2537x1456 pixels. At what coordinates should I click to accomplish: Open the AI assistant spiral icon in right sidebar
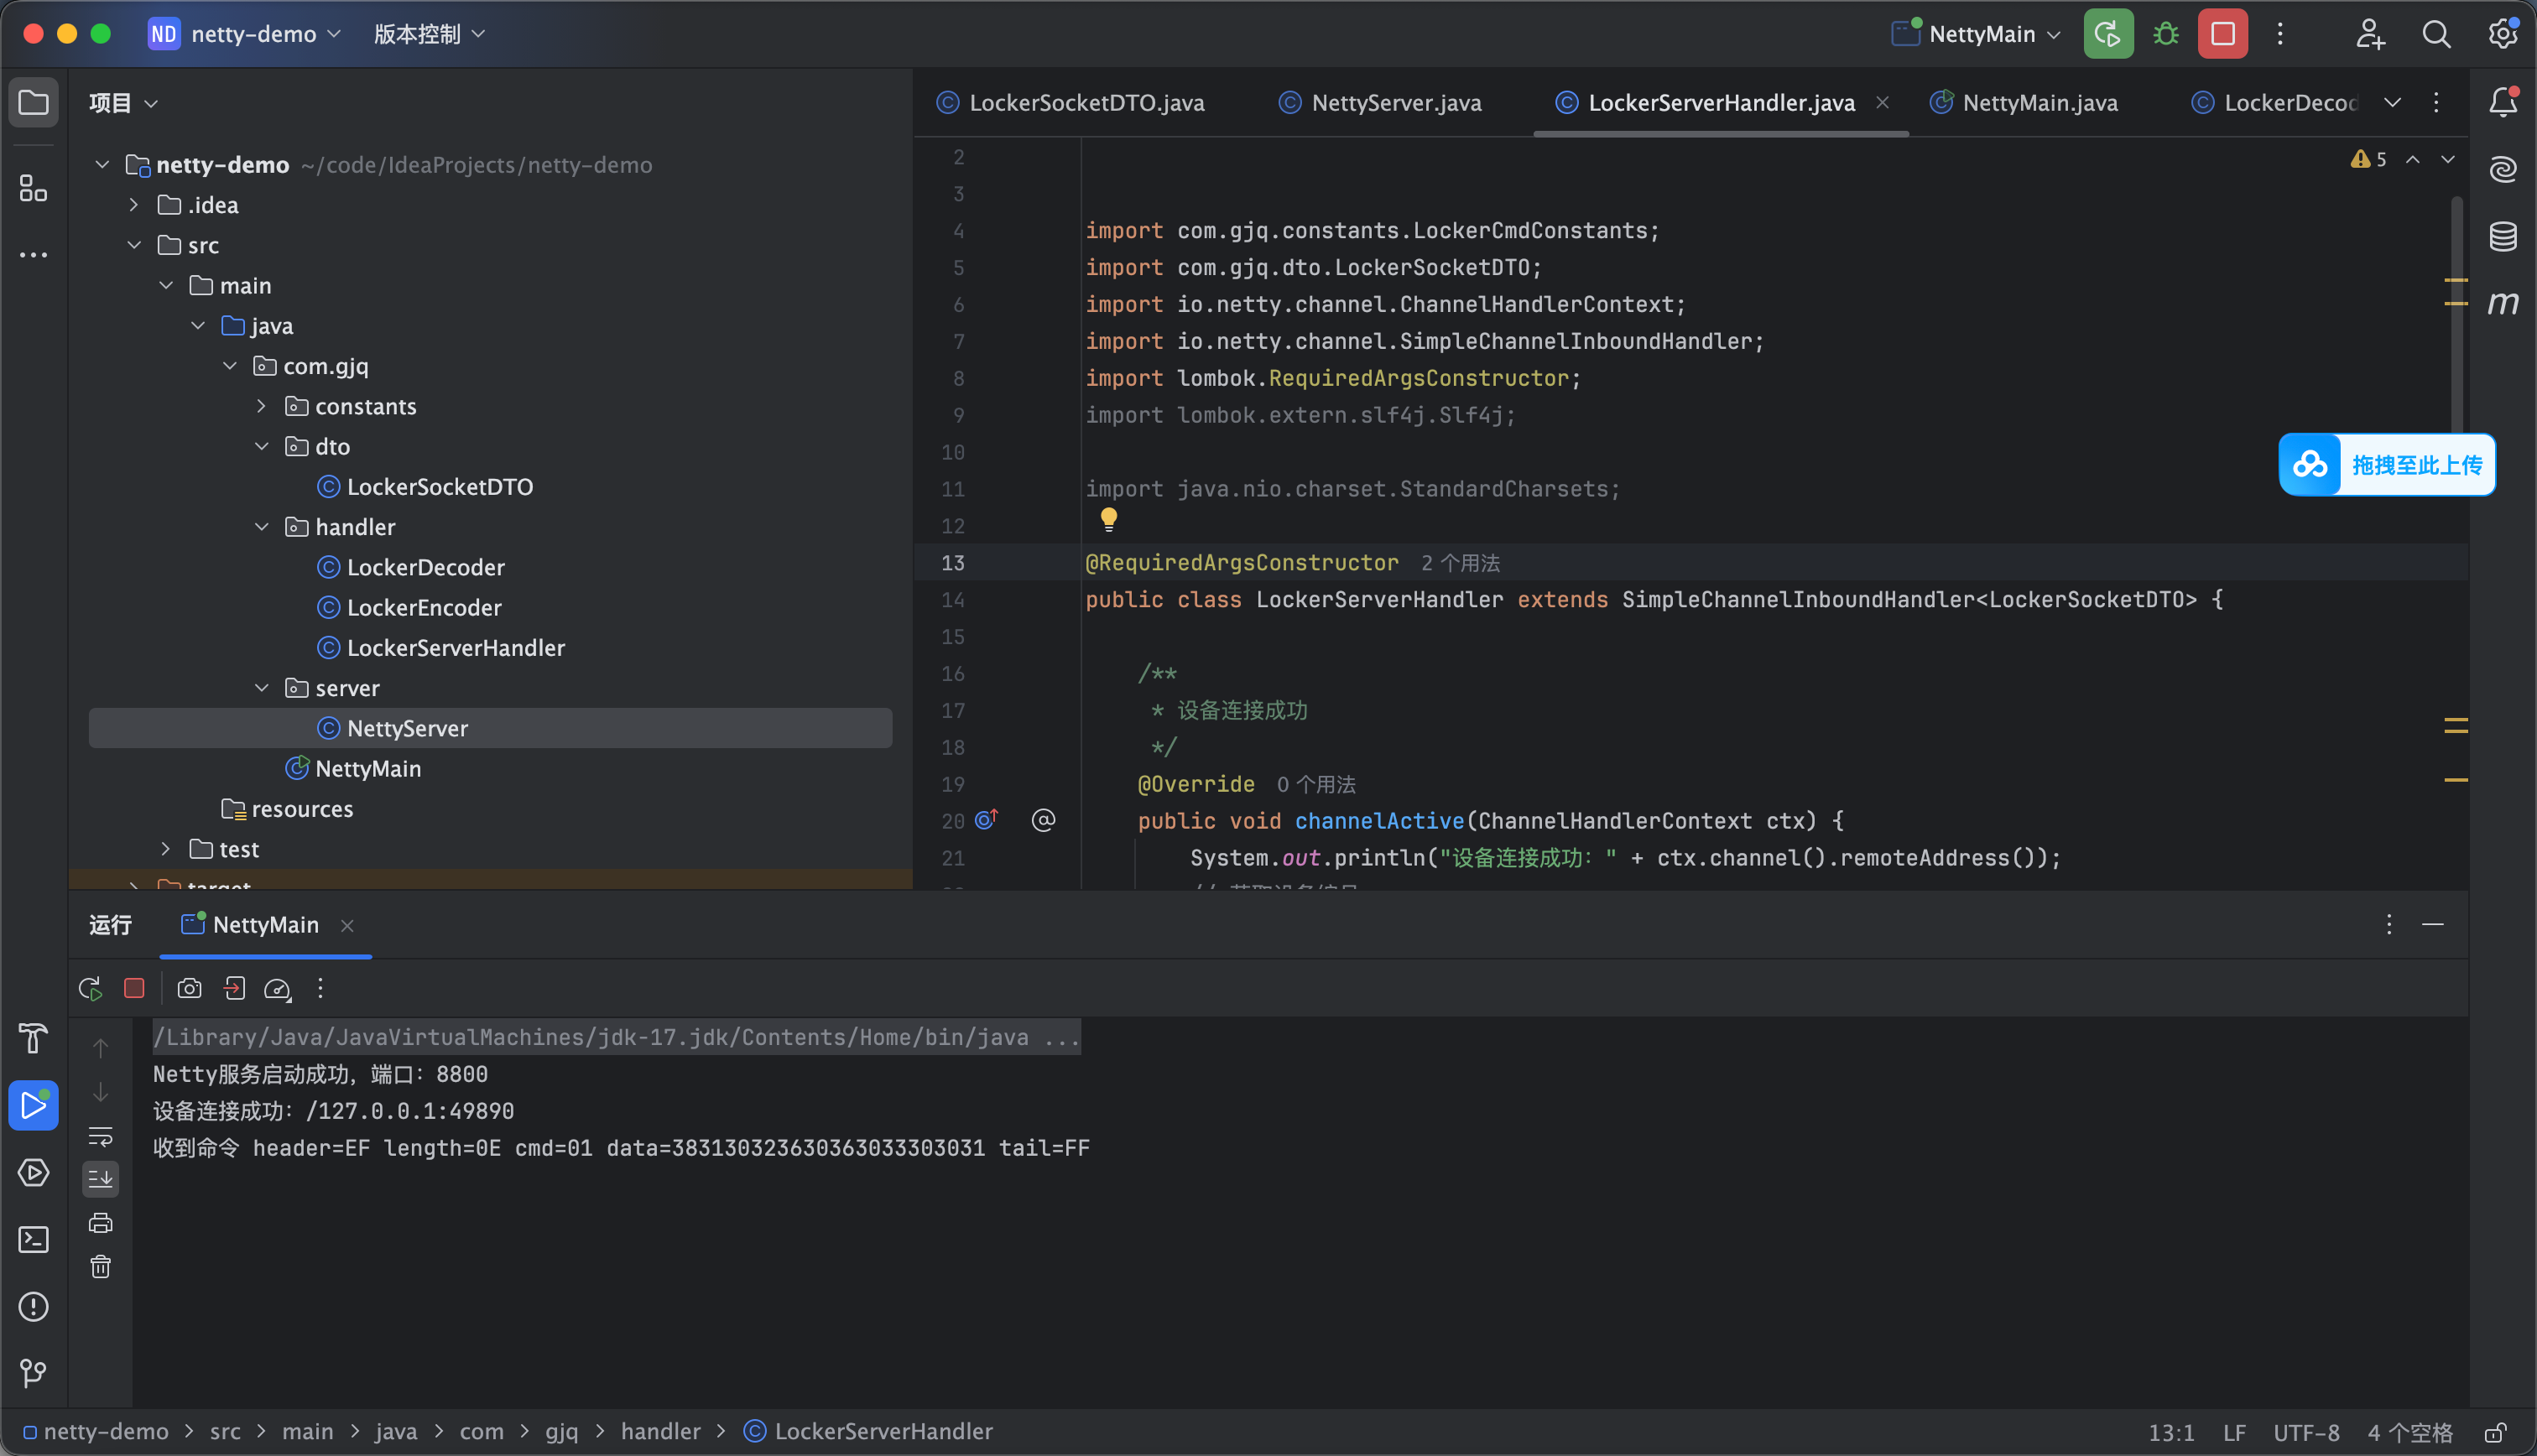(2503, 169)
